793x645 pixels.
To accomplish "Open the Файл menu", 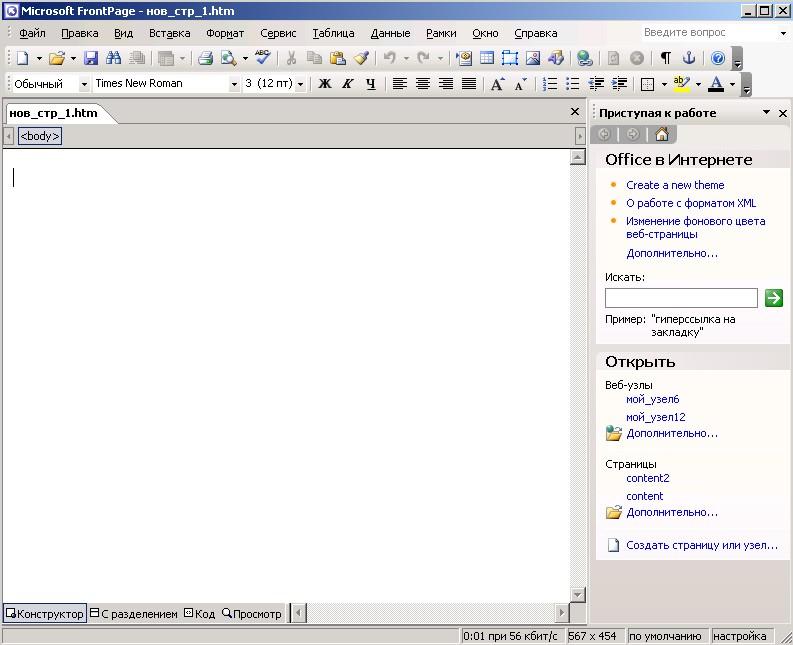I will click(x=32, y=33).
